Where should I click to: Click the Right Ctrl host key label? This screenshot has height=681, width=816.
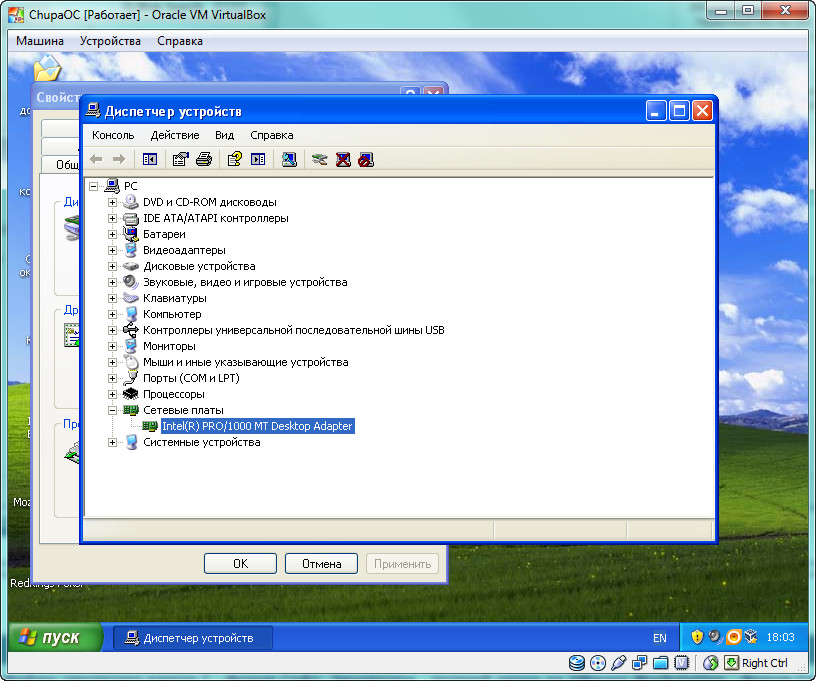pyautogui.click(x=764, y=663)
